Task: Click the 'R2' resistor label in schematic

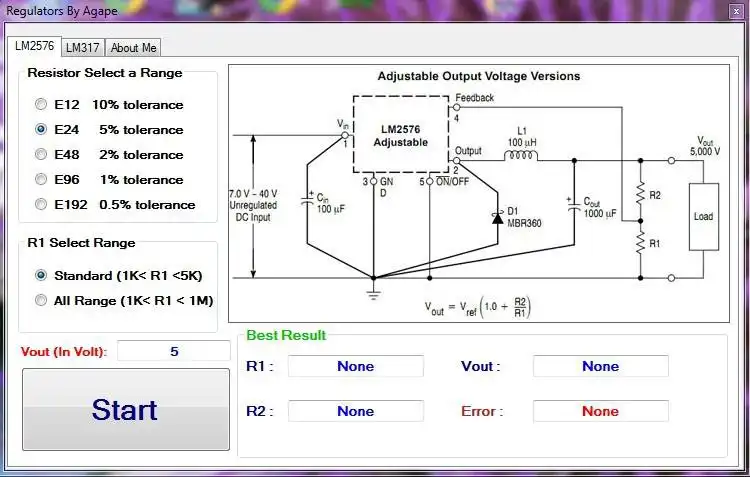Action: 655,195
